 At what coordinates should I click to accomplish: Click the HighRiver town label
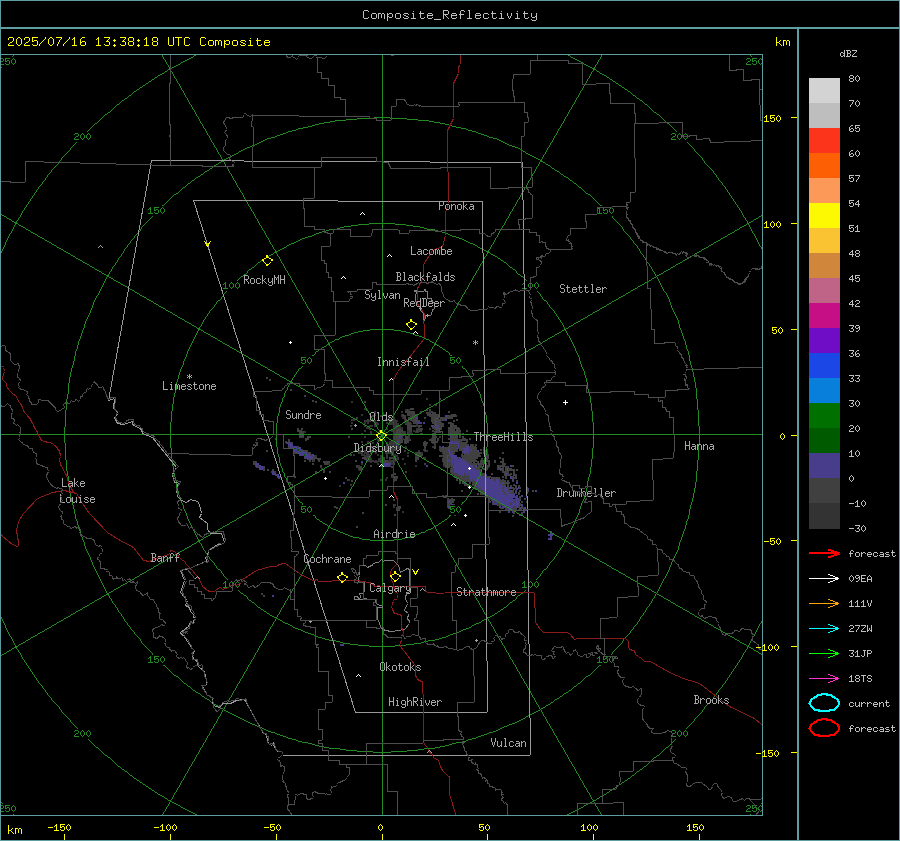point(415,702)
